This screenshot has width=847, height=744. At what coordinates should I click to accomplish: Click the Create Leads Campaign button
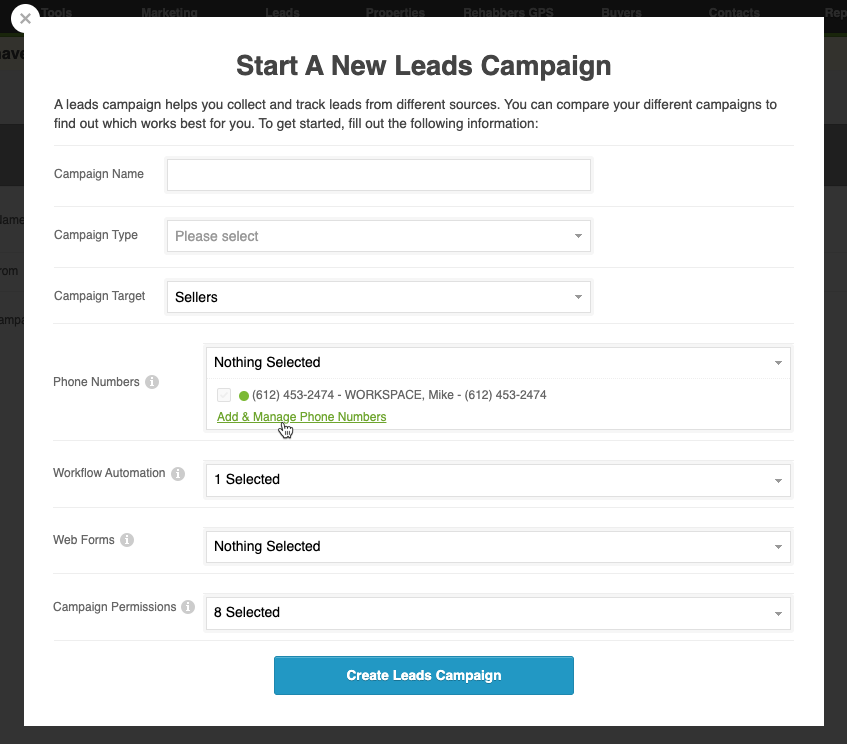(424, 675)
